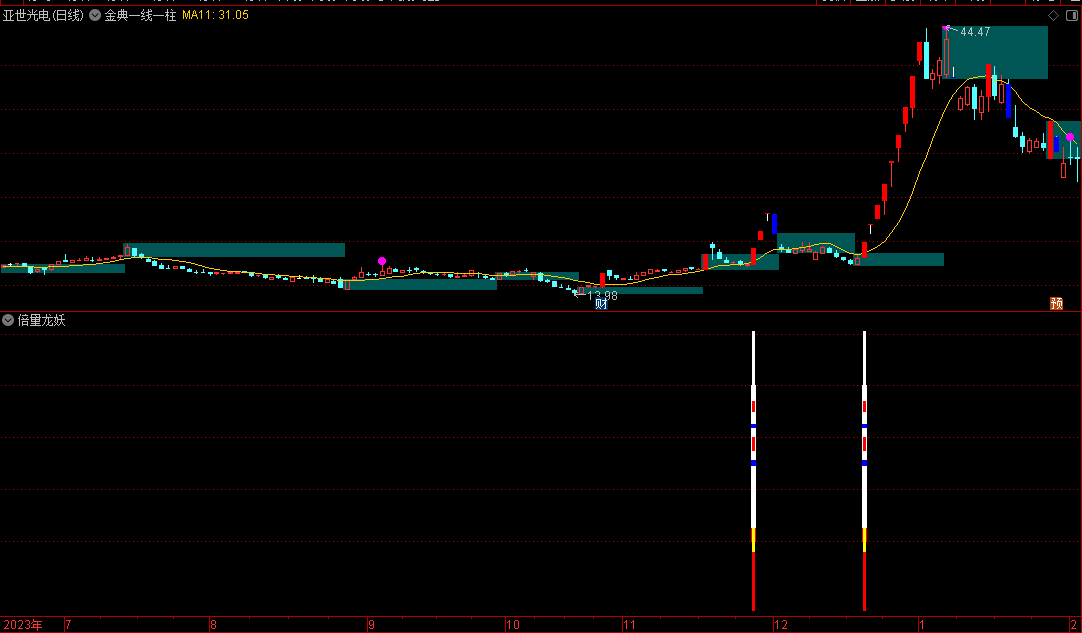1082x633 pixels.
Task: Click the month 7 marker on time axis
Action: point(68,625)
